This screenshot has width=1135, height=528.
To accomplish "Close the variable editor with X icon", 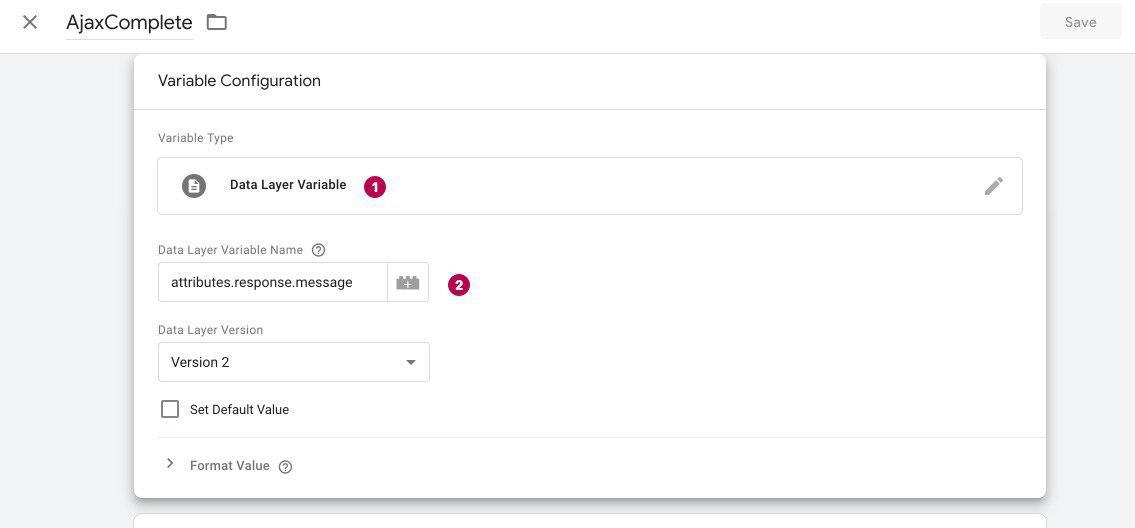I will coord(30,22).
